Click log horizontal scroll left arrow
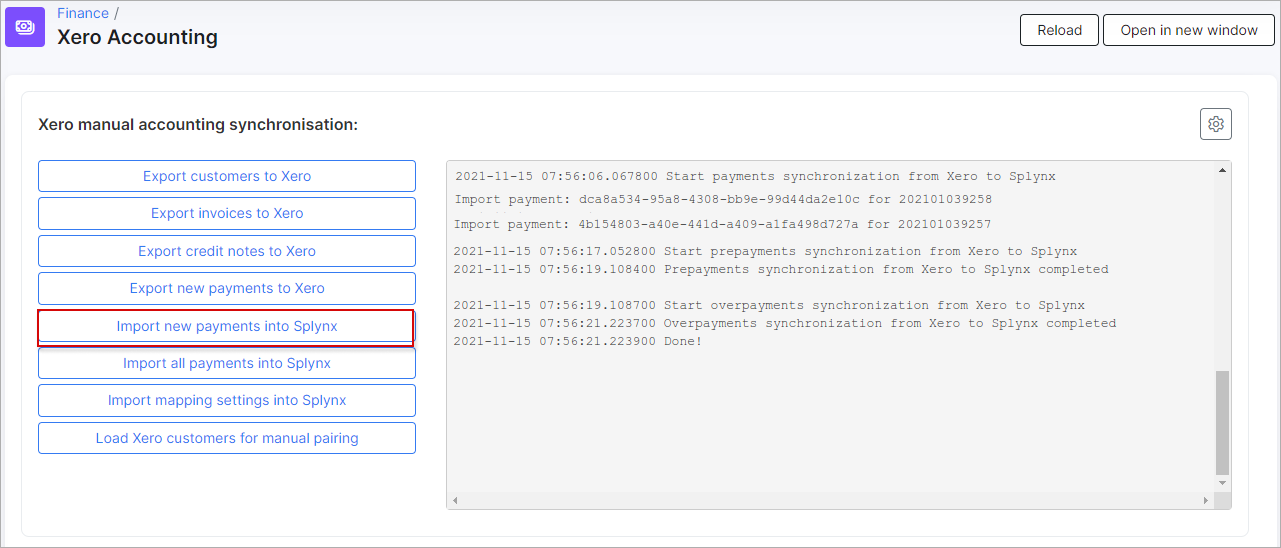This screenshot has height=548, width=1281. click(454, 500)
